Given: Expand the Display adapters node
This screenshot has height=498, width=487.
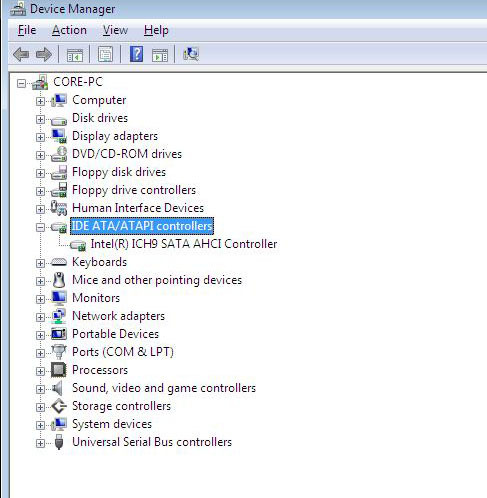Looking at the screenshot, I should [x=40, y=137].
